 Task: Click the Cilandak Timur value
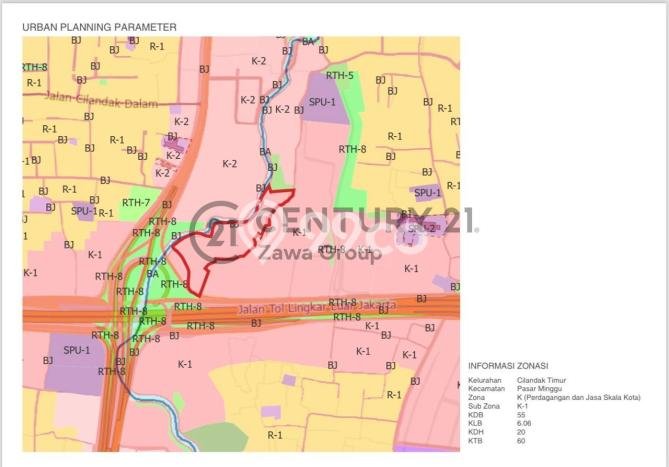(541, 380)
